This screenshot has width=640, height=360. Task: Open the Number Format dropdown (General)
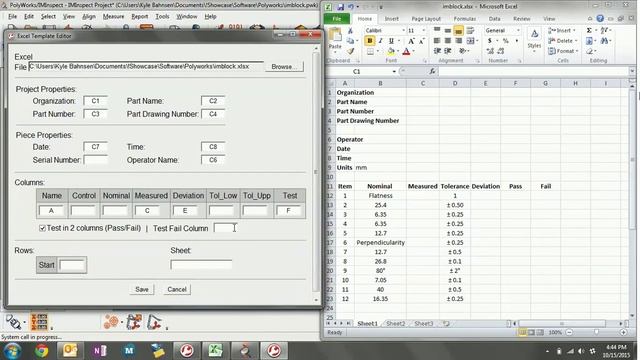click(518, 31)
